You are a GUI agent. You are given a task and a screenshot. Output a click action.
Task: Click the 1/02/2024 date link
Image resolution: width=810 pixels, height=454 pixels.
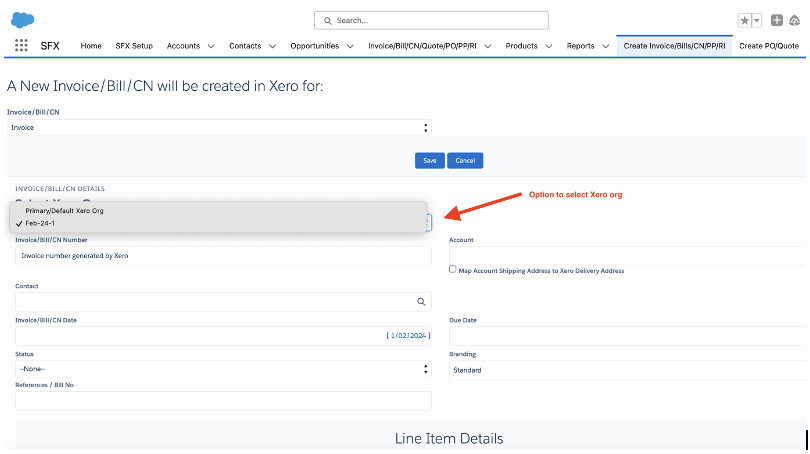[409, 336]
